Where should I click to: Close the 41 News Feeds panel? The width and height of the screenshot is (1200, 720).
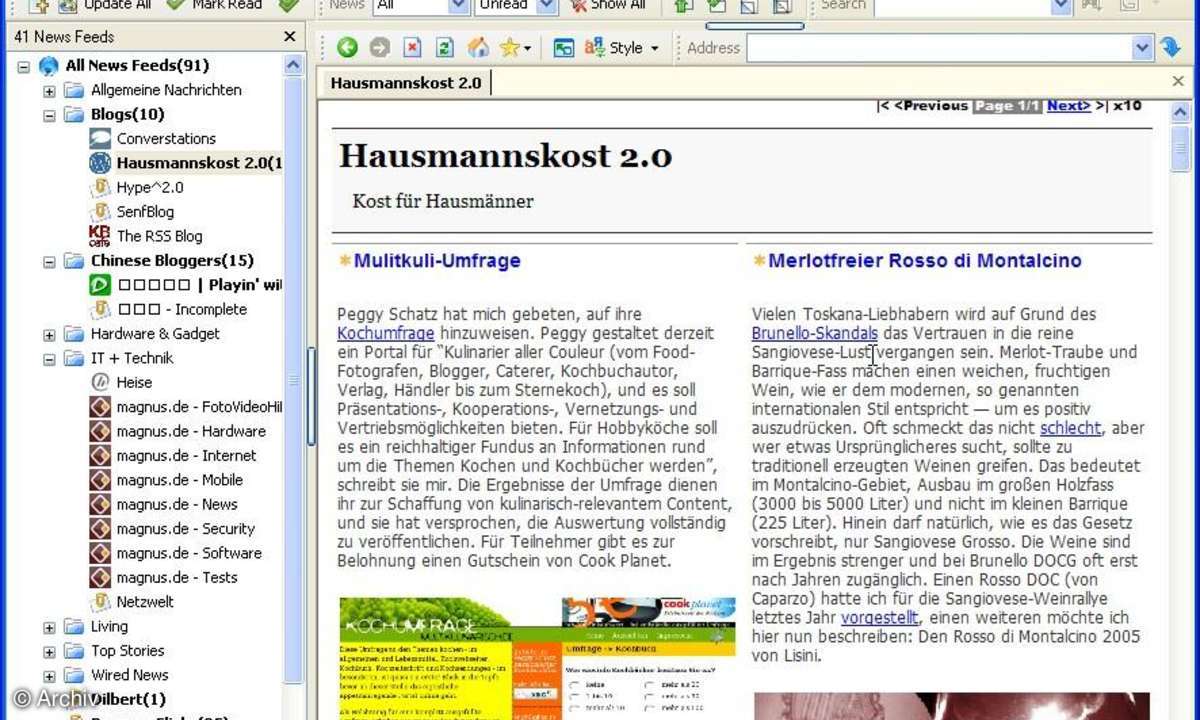[x=290, y=37]
